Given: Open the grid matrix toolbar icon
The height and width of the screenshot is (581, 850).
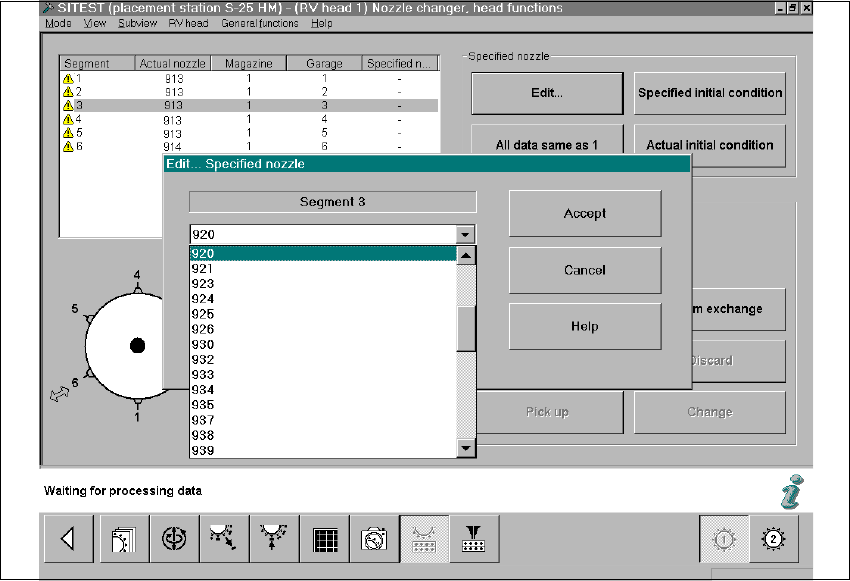Looking at the screenshot, I should tap(324, 540).
